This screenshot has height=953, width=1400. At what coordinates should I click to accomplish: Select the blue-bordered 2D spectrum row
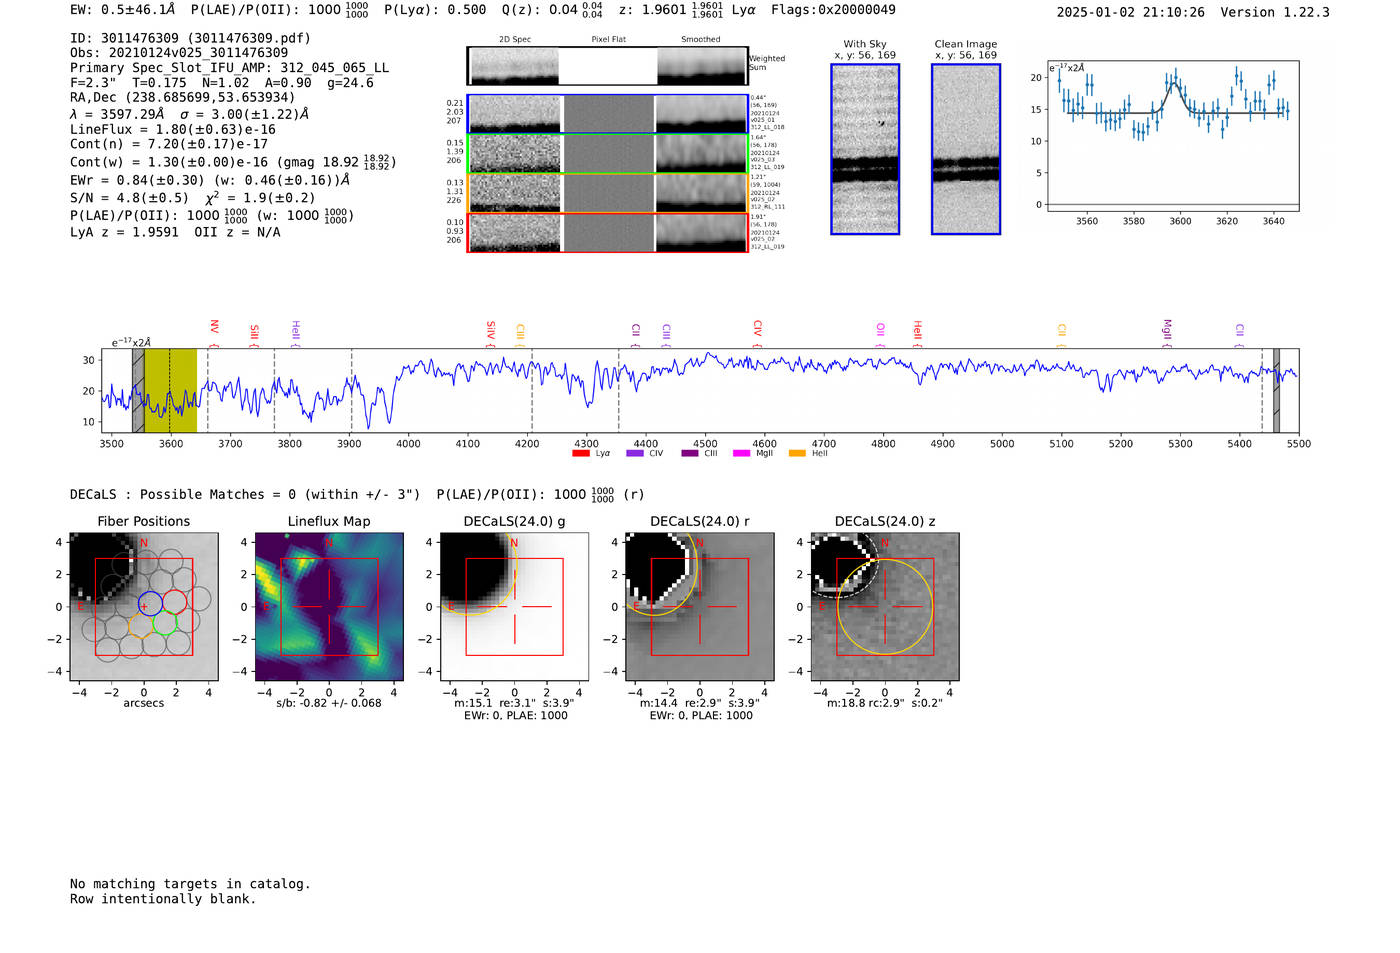[608, 114]
